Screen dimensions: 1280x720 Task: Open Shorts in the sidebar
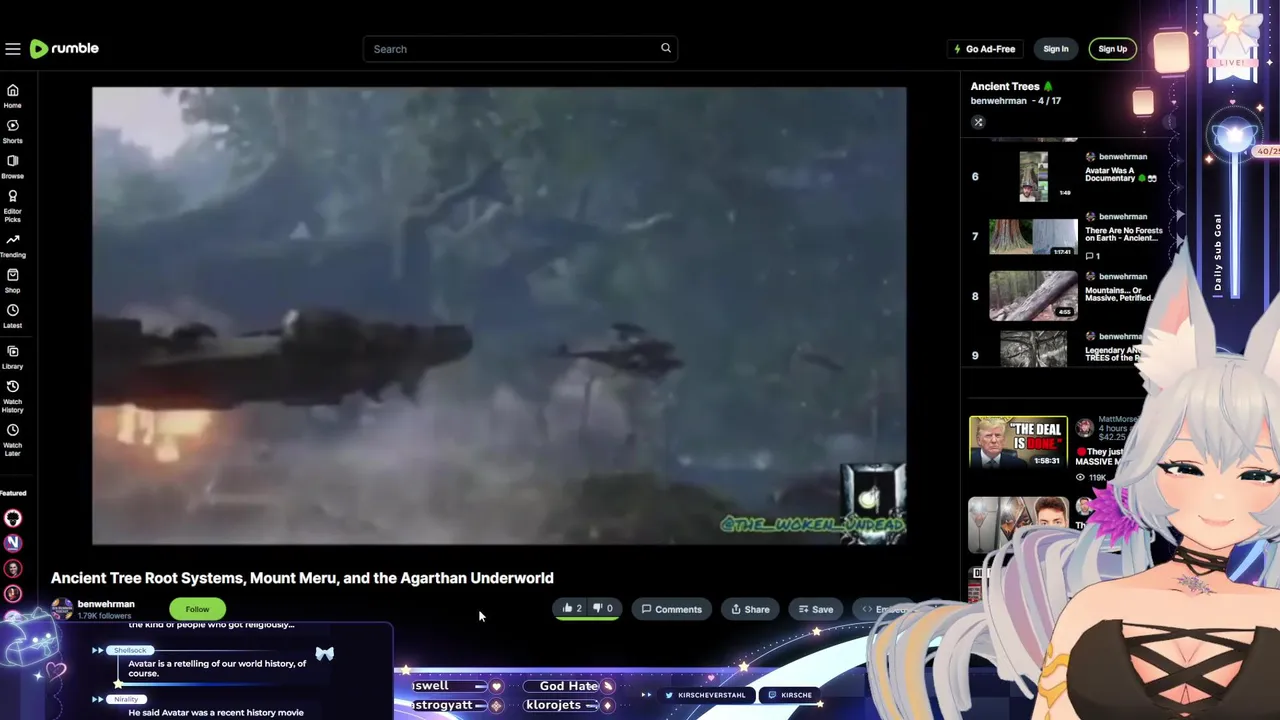[x=13, y=131]
